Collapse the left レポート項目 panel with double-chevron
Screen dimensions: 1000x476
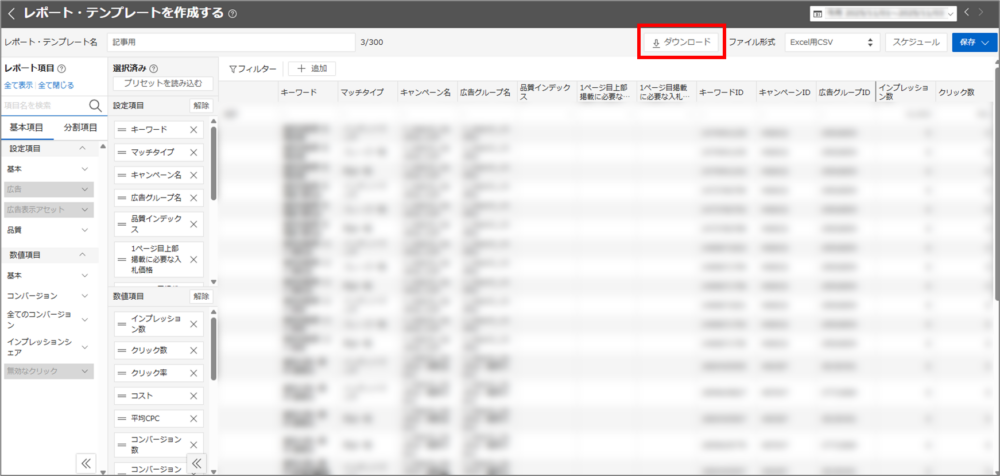tap(86, 462)
